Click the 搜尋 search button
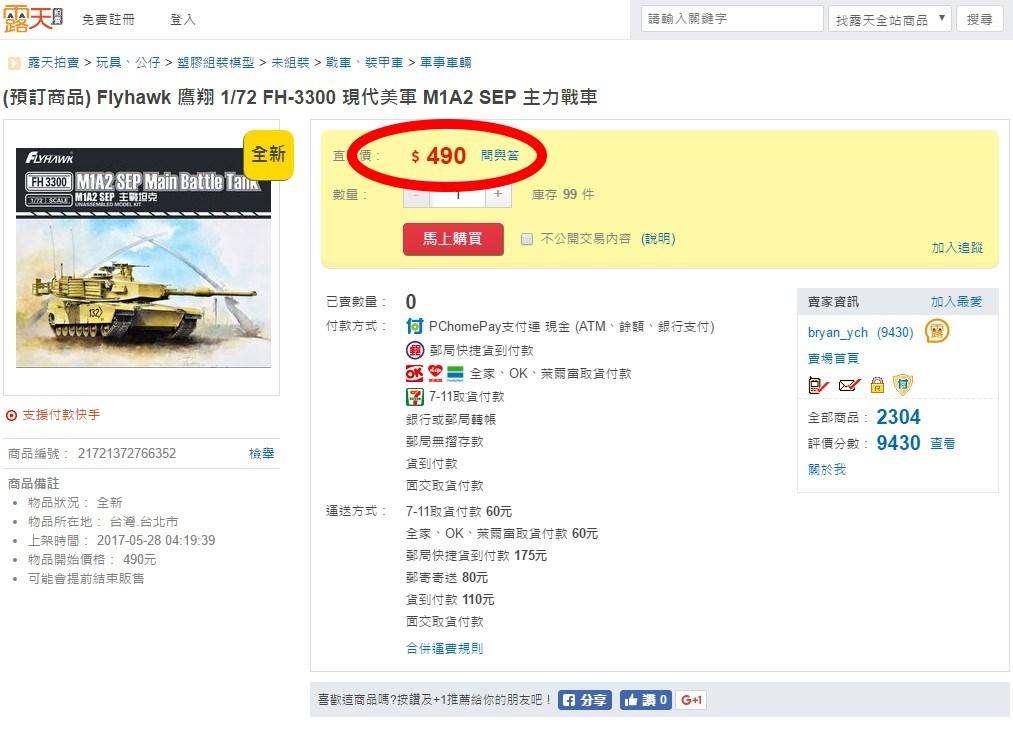The height and width of the screenshot is (744, 1013). pyautogui.click(x=979, y=19)
